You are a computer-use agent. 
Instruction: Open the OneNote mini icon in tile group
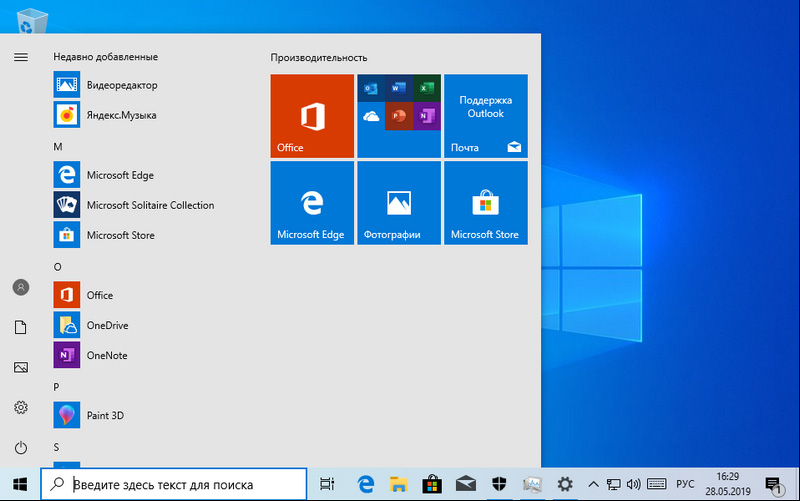coord(427,117)
